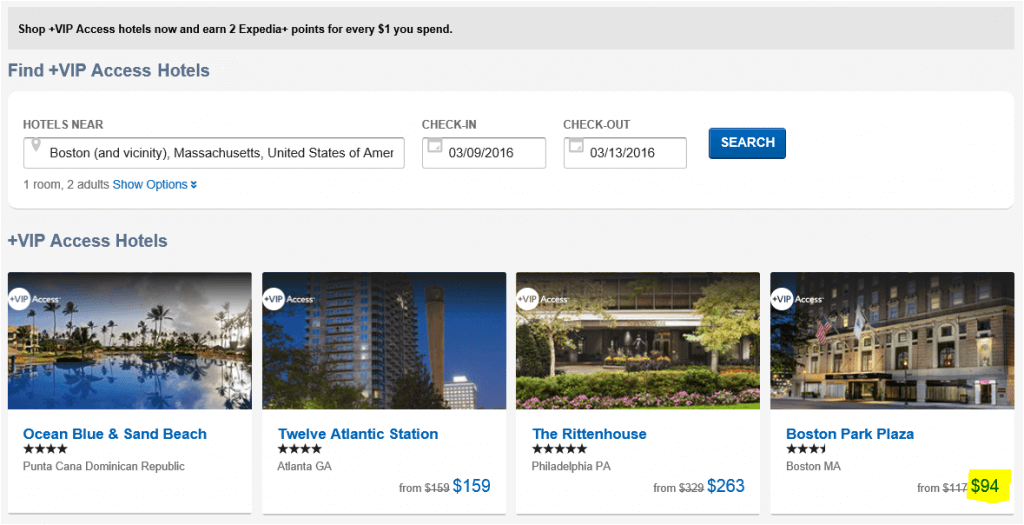This screenshot has width=1024, height=525.
Task: Click the Boston MA location text
Action: point(814,466)
